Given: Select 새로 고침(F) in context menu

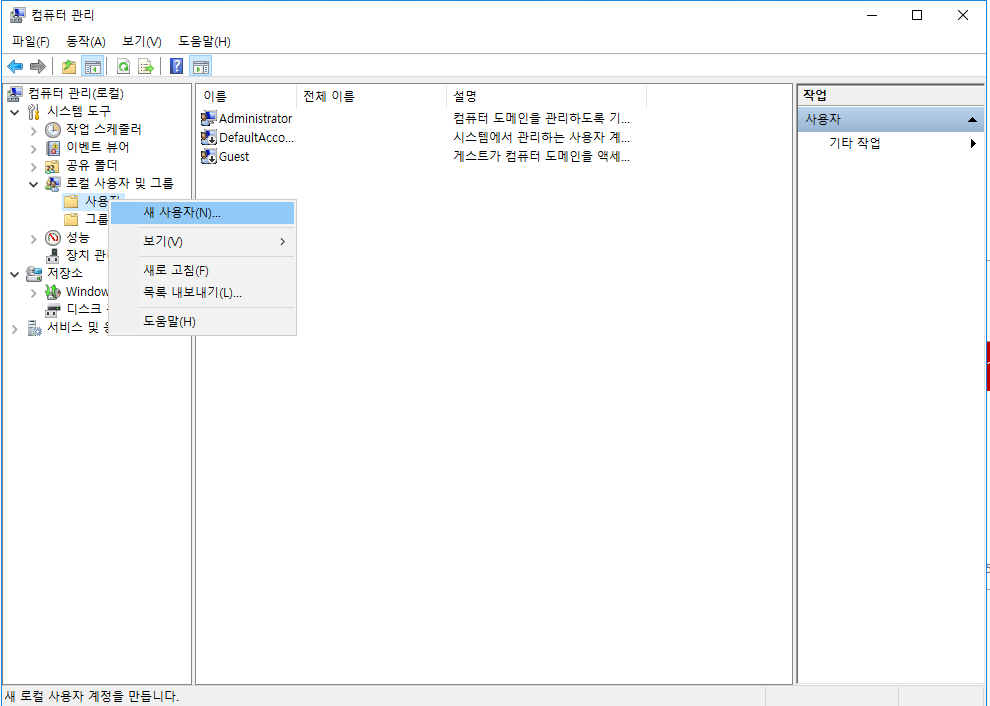Looking at the screenshot, I should pyautogui.click(x=203, y=270).
